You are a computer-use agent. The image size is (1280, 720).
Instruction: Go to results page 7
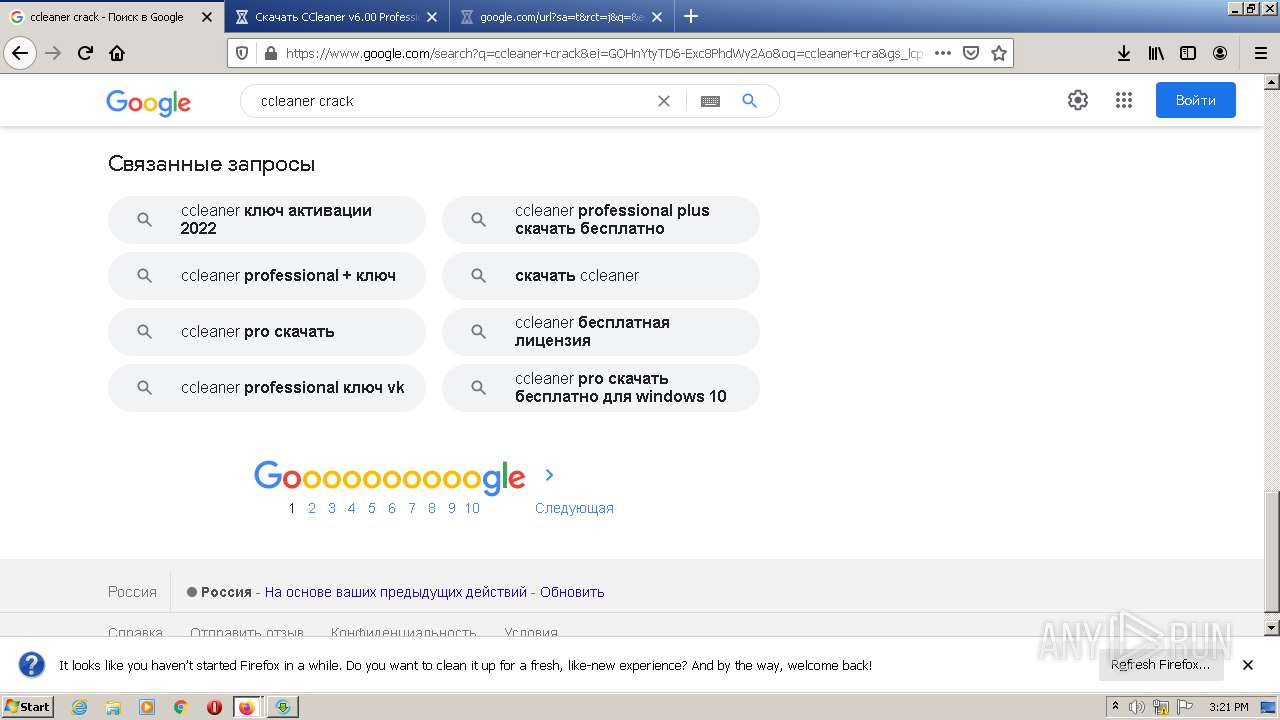click(411, 508)
